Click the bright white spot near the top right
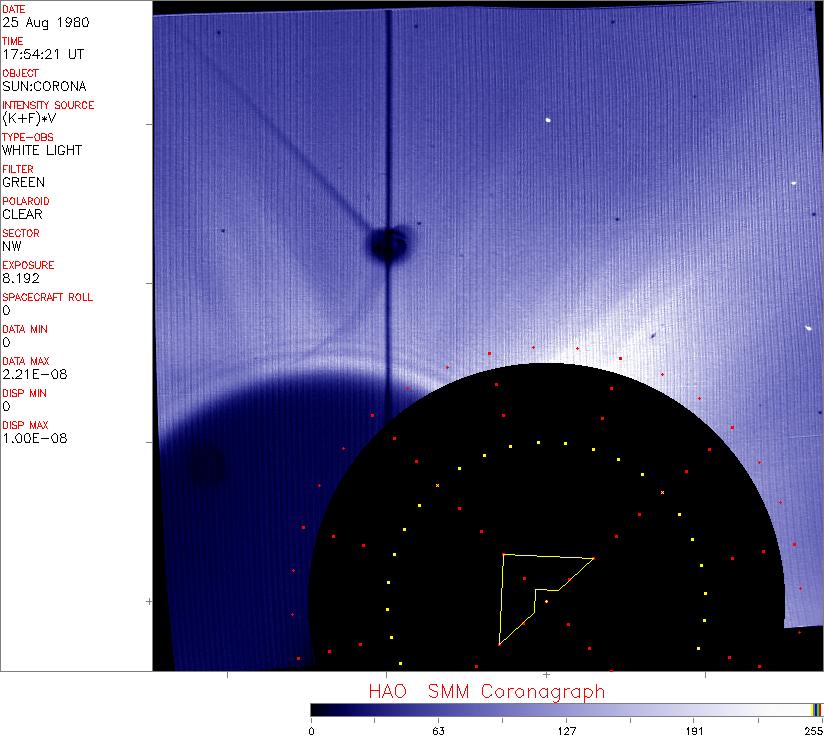Viewport: 824px width, 736px height. tap(549, 120)
